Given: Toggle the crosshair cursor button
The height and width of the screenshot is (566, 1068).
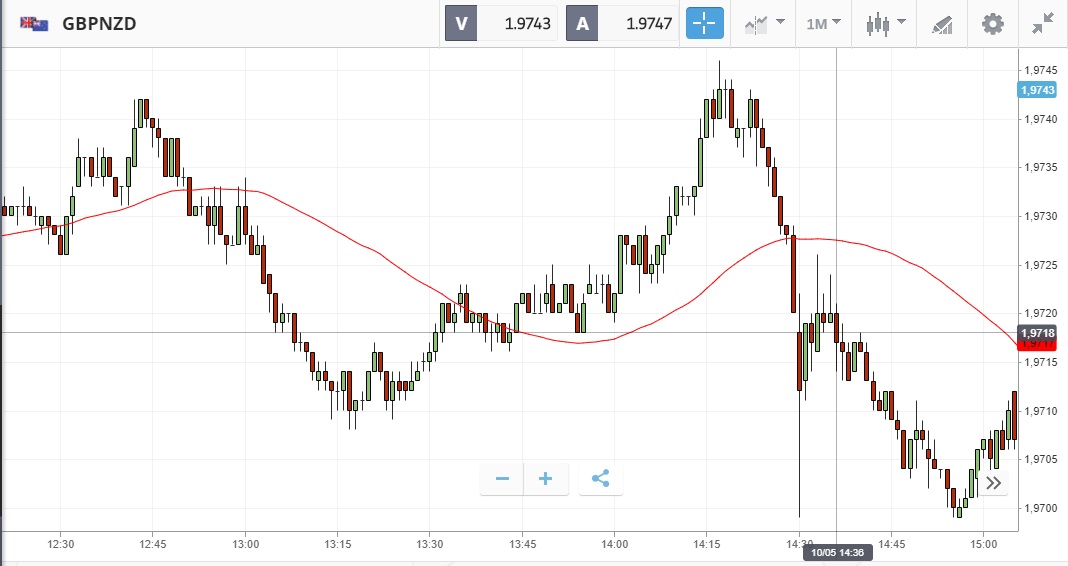Looking at the screenshot, I should pos(704,23).
